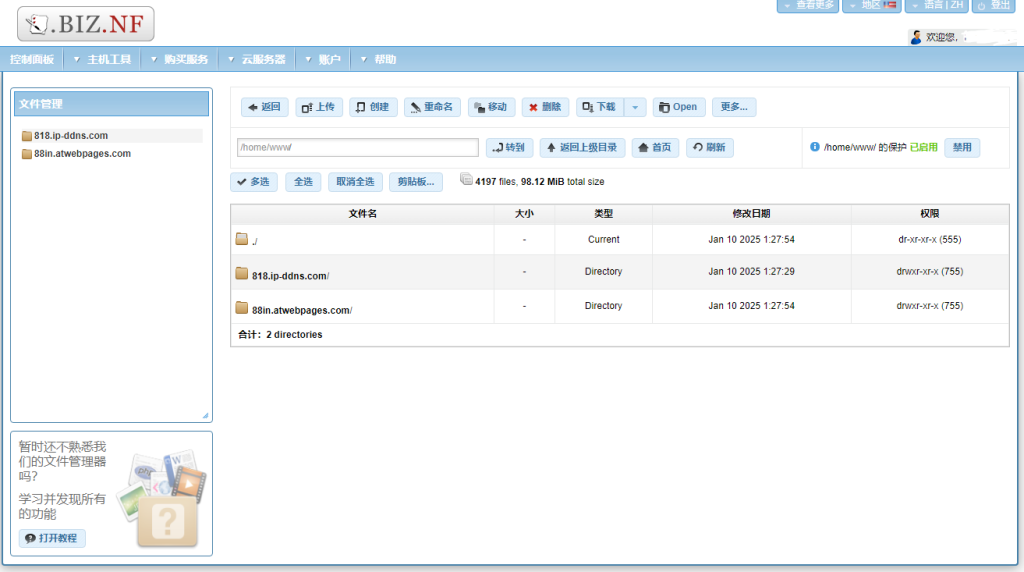Open the 主机工具 menu
This screenshot has width=1024, height=572.
tap(108, 60)
